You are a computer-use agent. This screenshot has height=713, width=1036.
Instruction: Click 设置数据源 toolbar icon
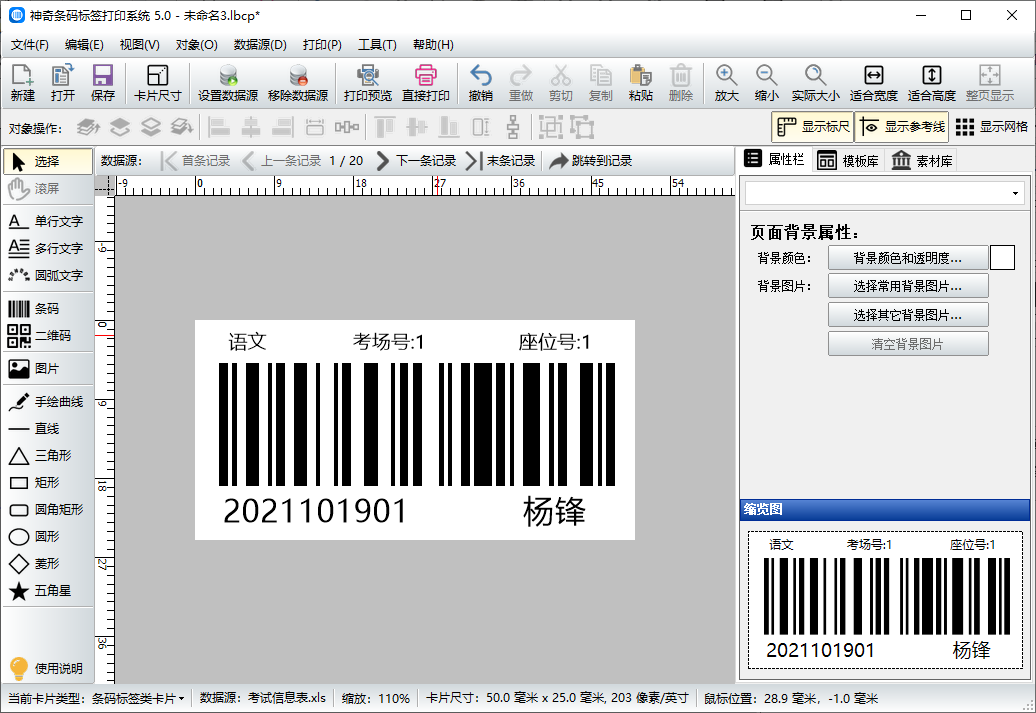(228, 83)
